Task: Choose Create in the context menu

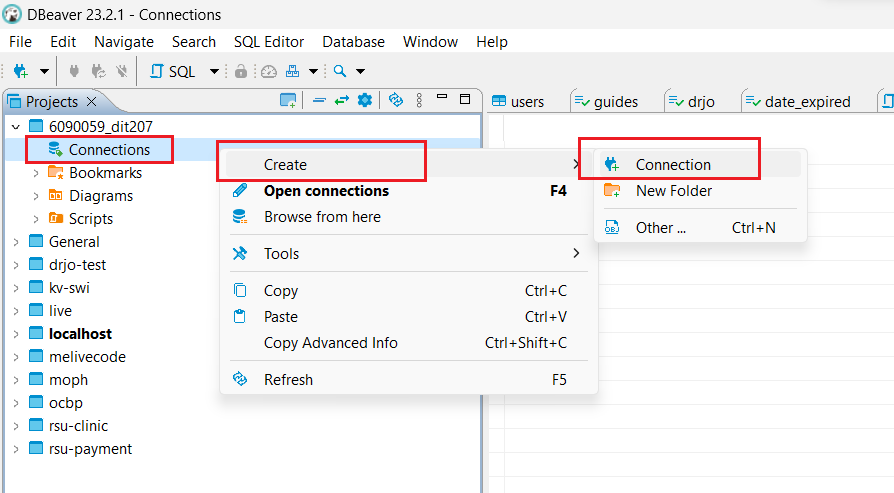Action: (x=407, y=165)
